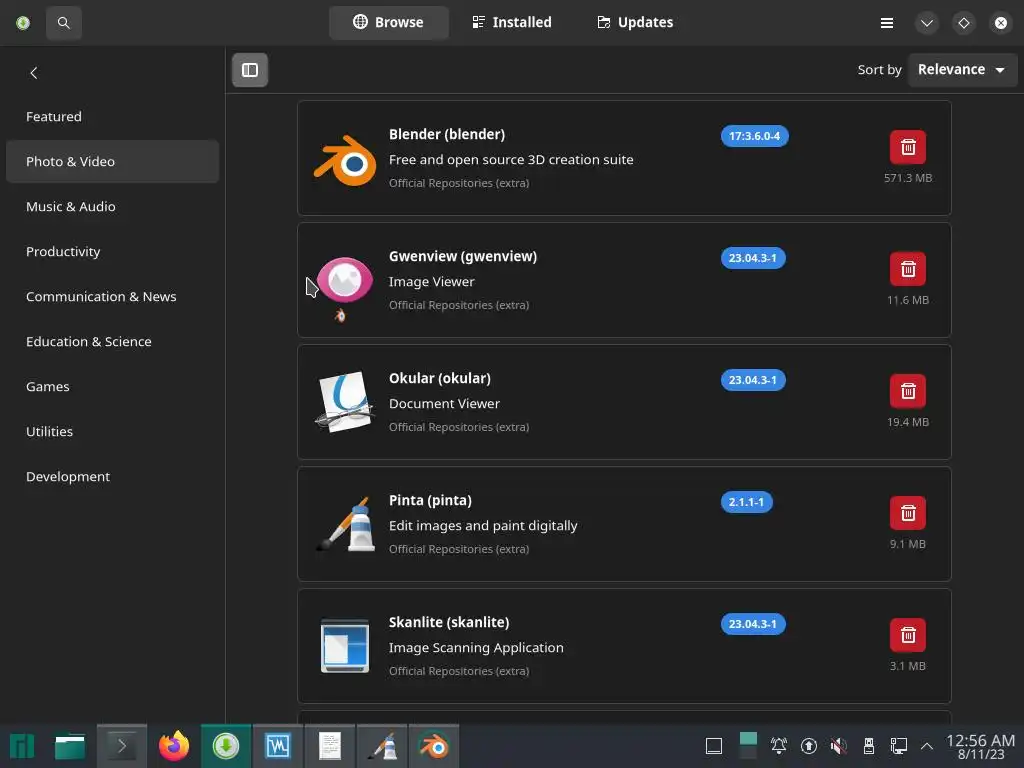Select the Music & Audio category
The width and height of the screenshot is (1024, 768).
(112, 206)
